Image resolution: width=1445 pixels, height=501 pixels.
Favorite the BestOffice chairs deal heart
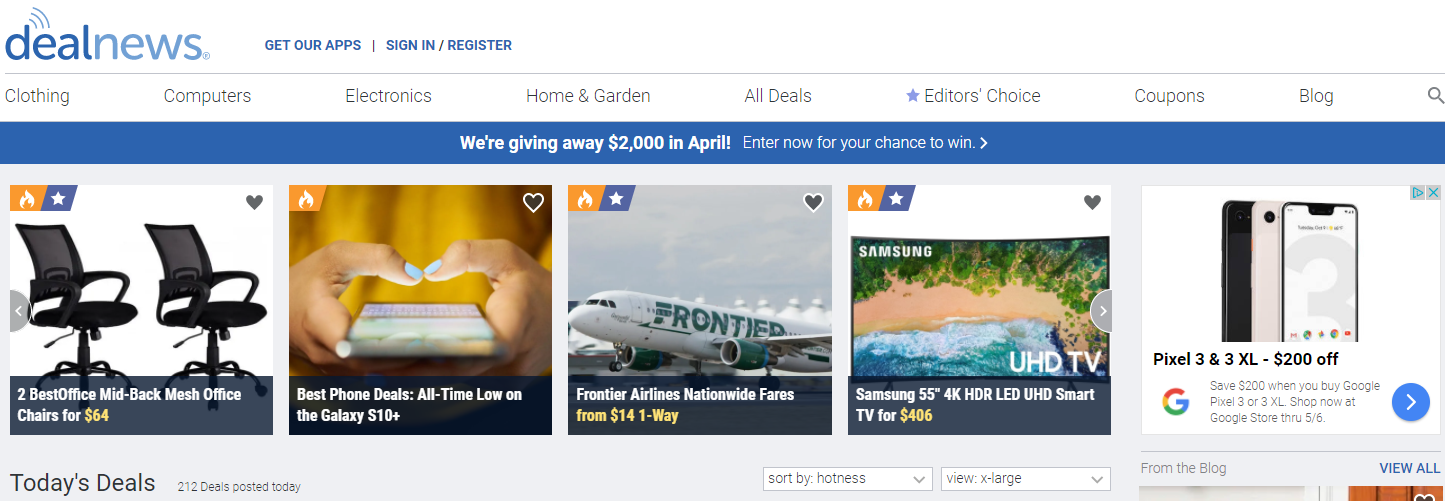(x=254, y=202)
